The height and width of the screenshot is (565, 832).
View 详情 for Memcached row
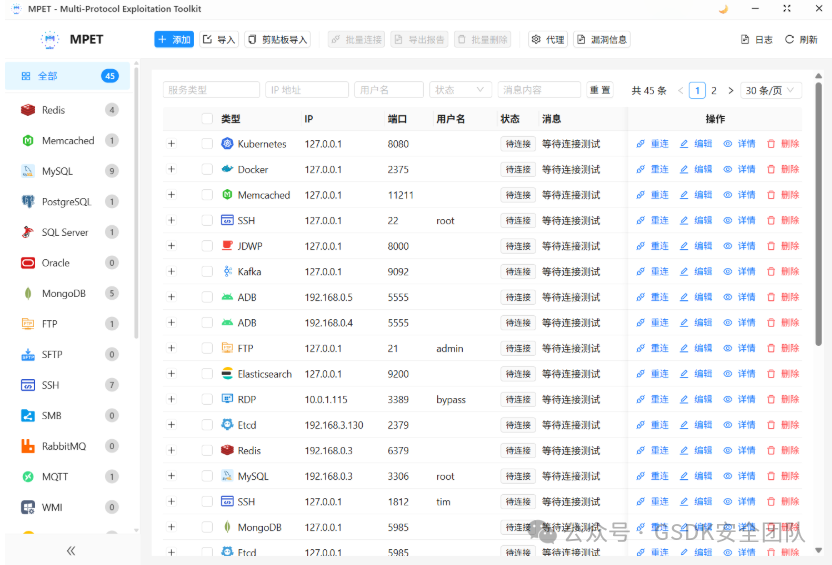(740, 195)
